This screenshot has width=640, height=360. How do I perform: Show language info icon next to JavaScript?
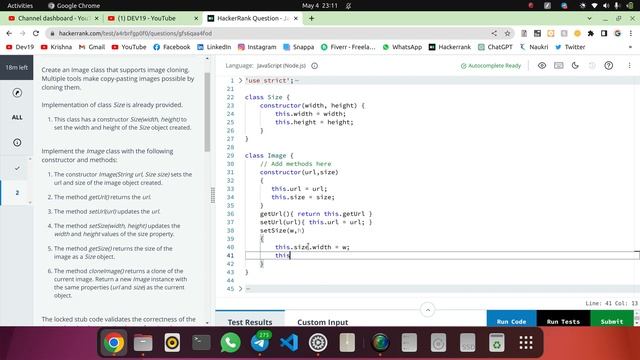coord(315,66)
